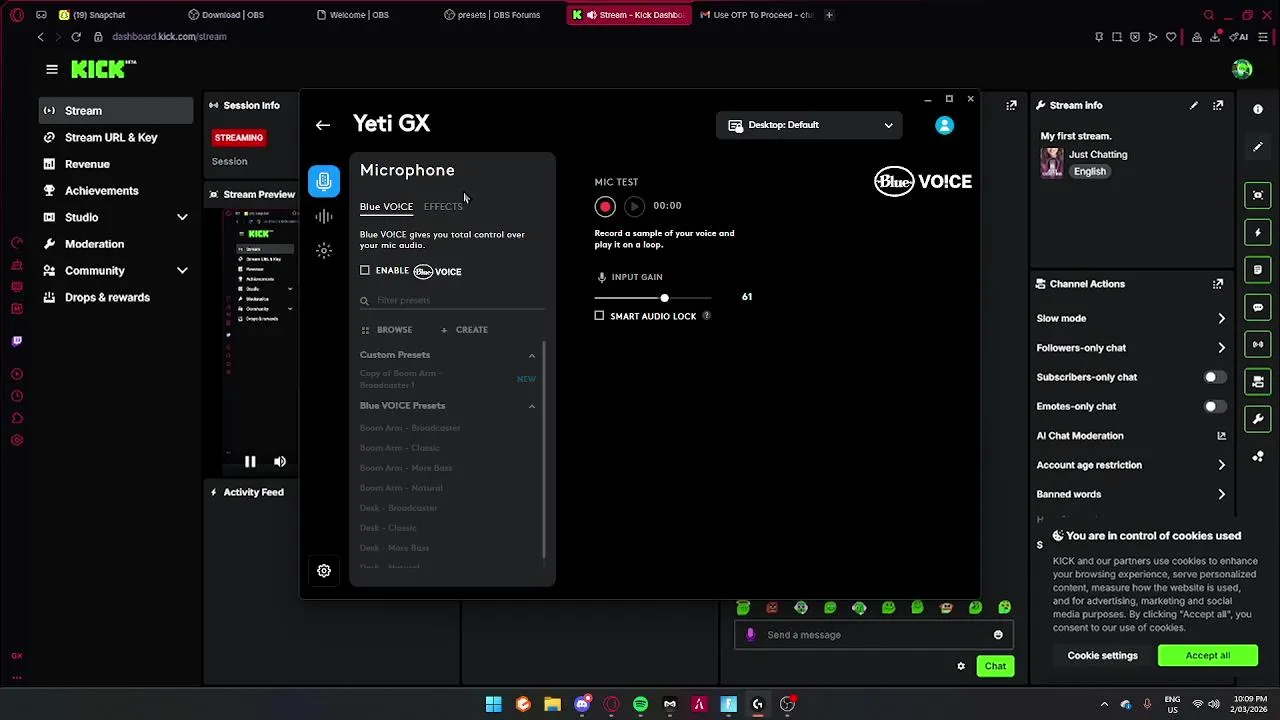This screenshot has width=1280, height=720.
Task: Go back with the Yeti GX arrow
Action: coord(322,125)
